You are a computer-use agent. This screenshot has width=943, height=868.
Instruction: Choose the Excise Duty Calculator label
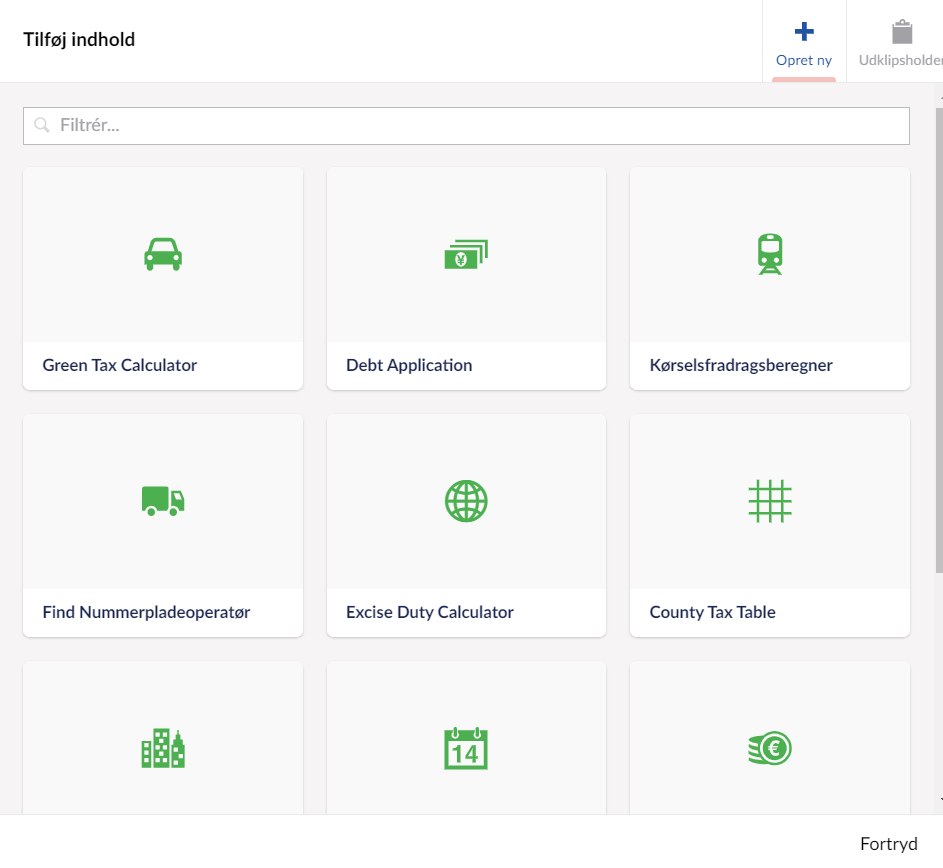[x=430, y=612]
